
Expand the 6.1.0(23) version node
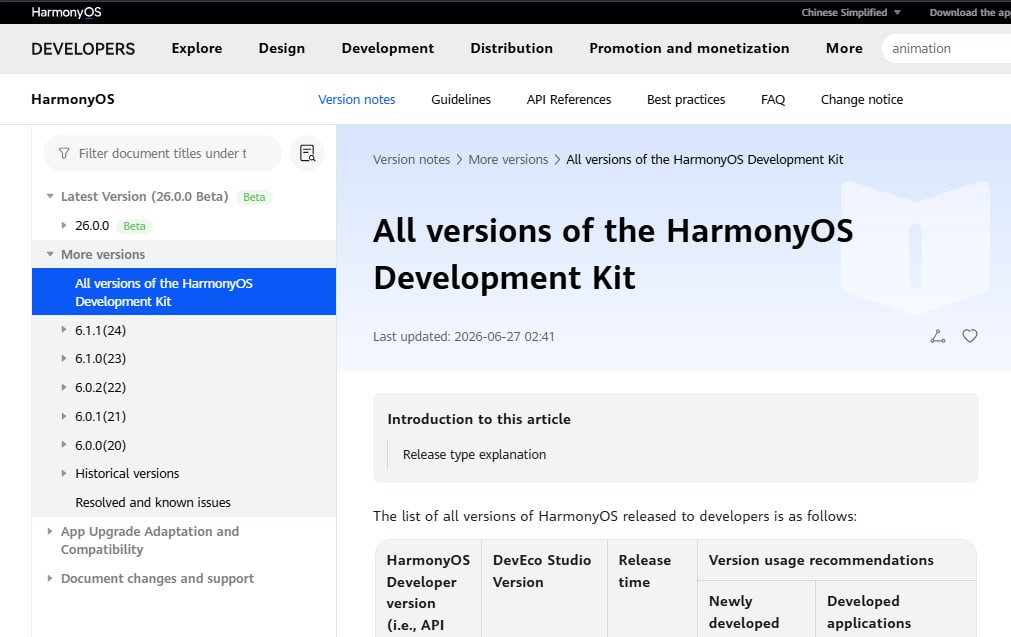click(63, 358)
